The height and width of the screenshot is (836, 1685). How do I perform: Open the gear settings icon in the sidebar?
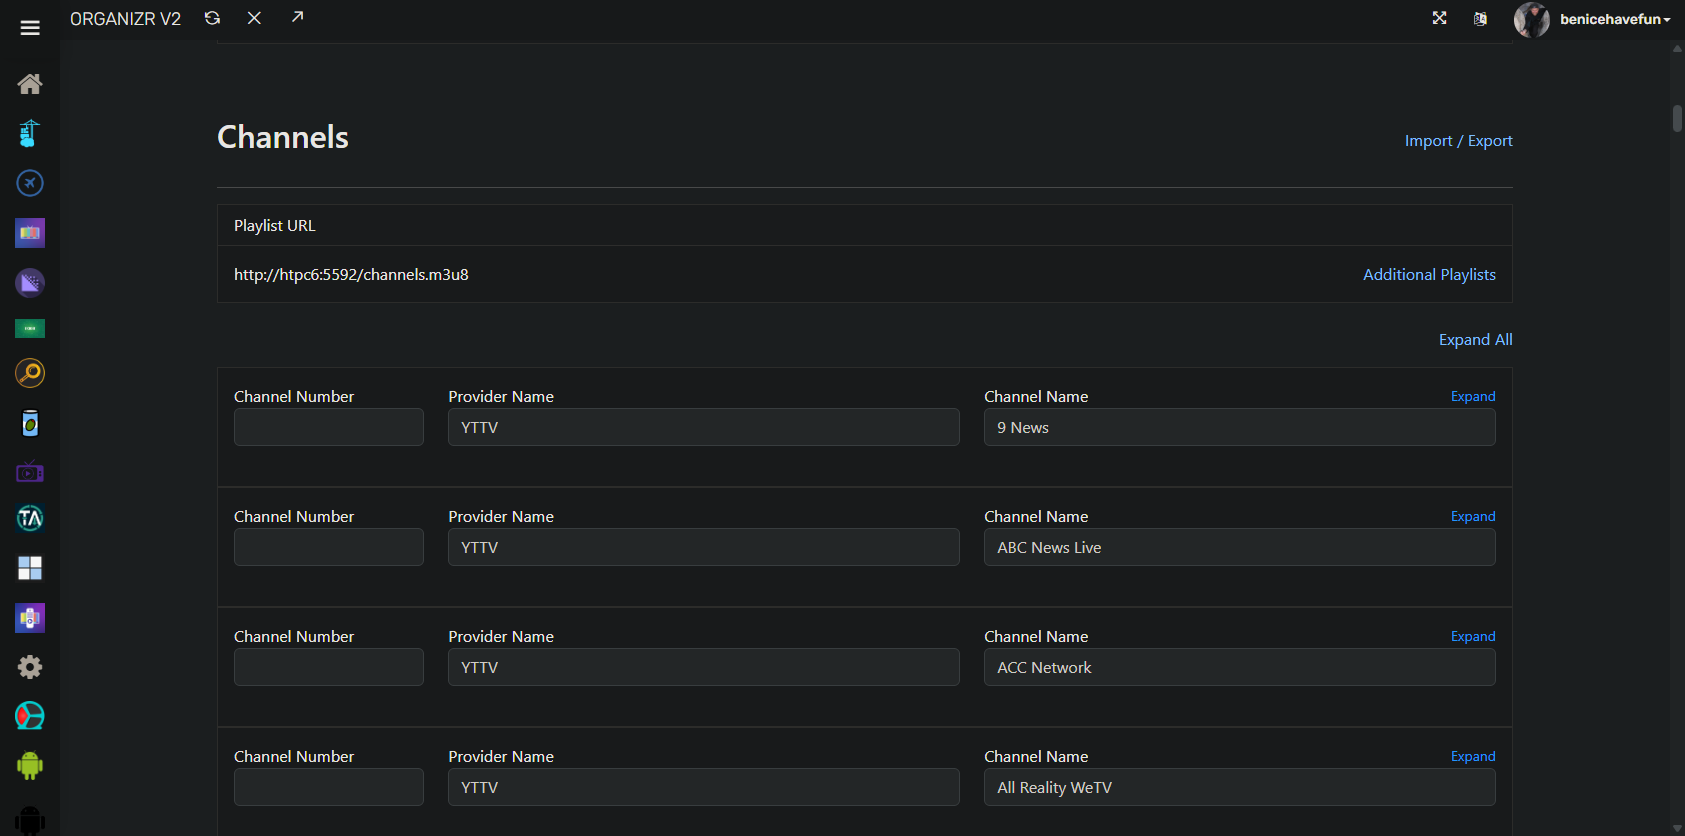click(x=30, y=667)
